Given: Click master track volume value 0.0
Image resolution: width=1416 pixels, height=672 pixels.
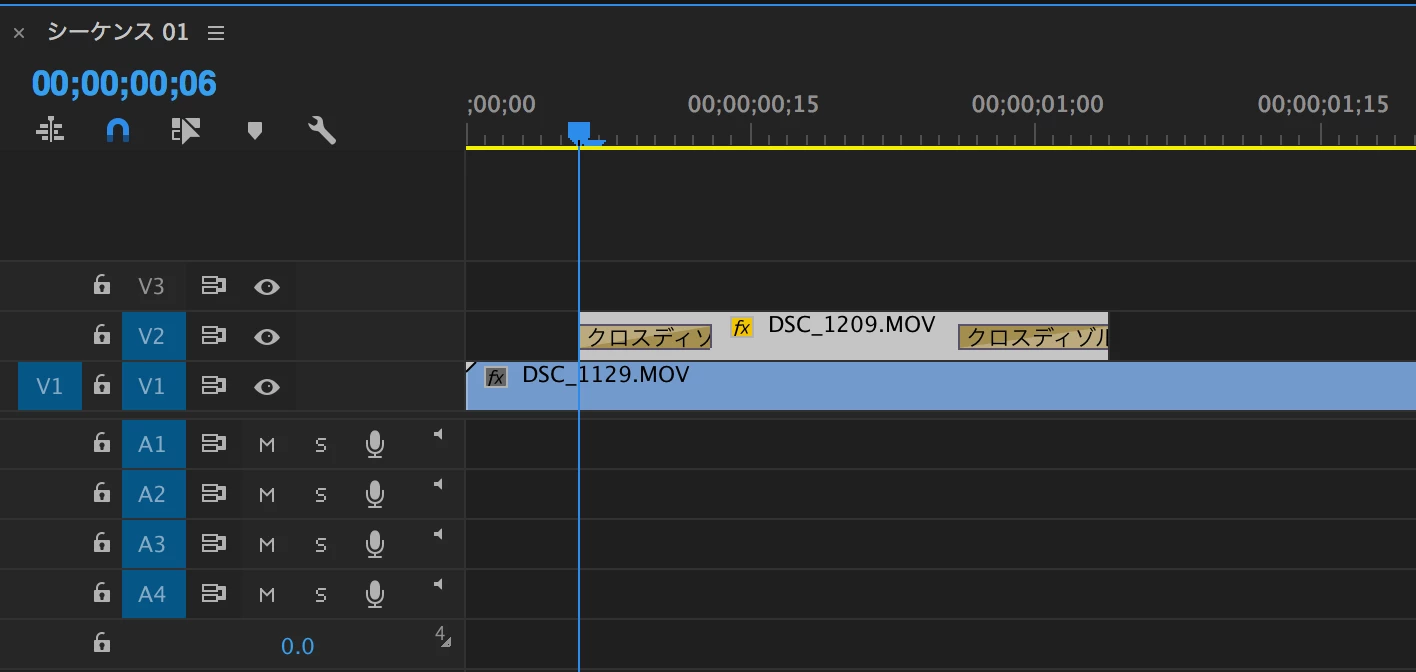Looking at the screenshot, I should [x=298, y=646].
